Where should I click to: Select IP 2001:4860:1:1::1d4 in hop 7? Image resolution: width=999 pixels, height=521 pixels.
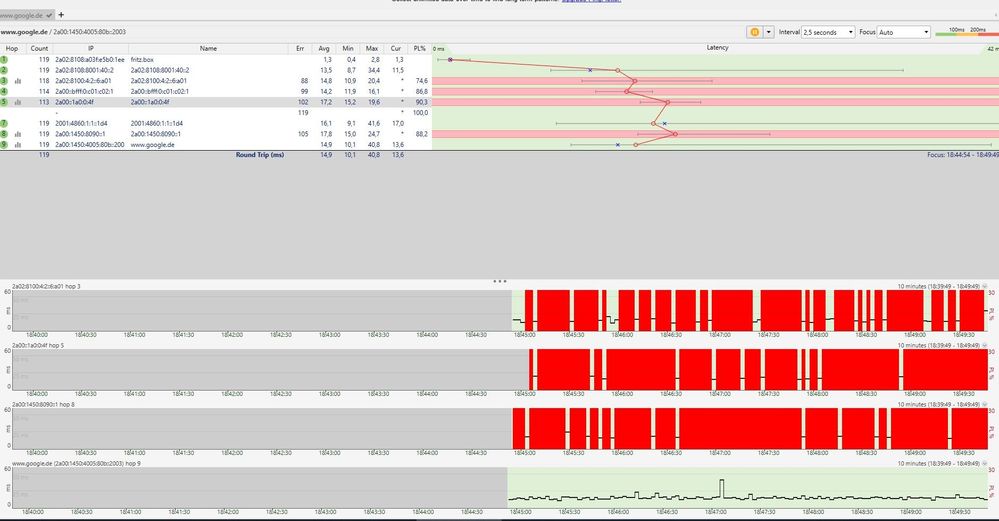[81, 124]
